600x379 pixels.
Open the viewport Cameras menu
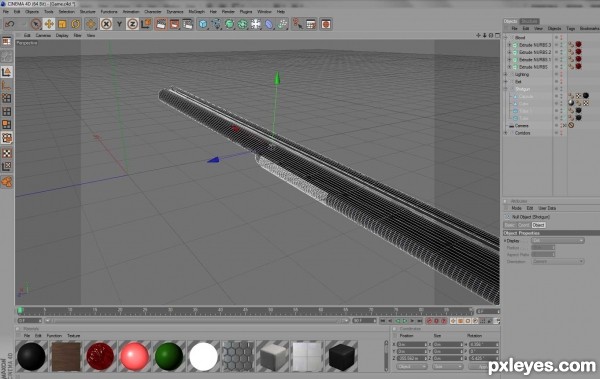(x=43, y=35)
